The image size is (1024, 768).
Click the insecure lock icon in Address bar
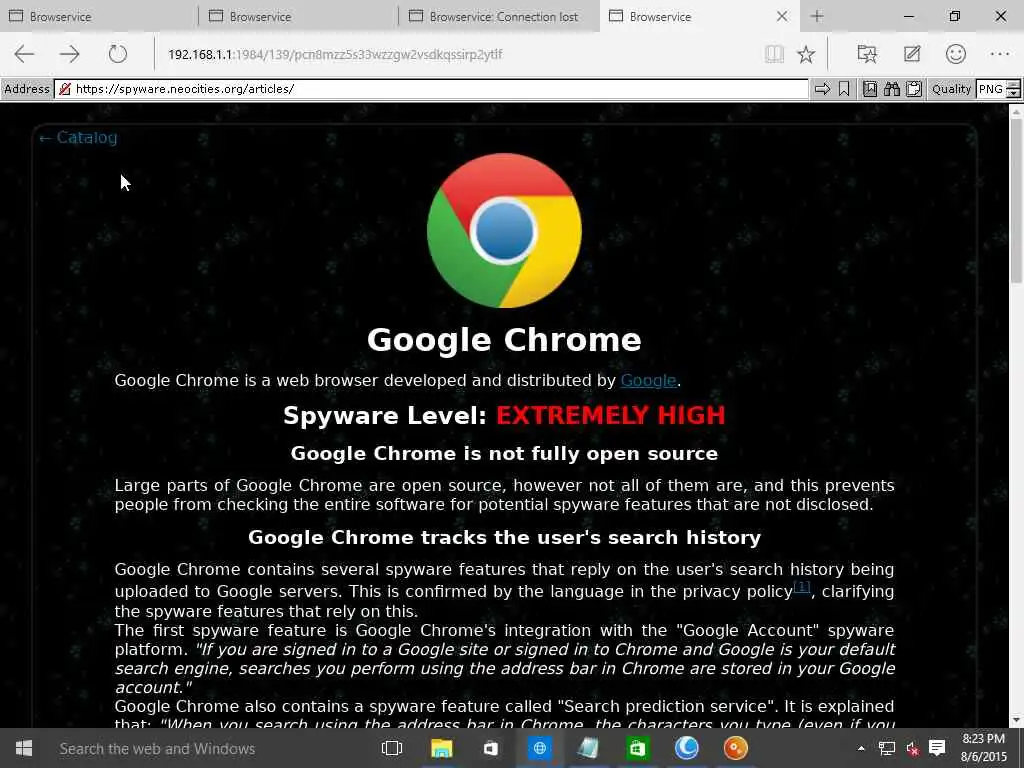[x=65, y=89]
